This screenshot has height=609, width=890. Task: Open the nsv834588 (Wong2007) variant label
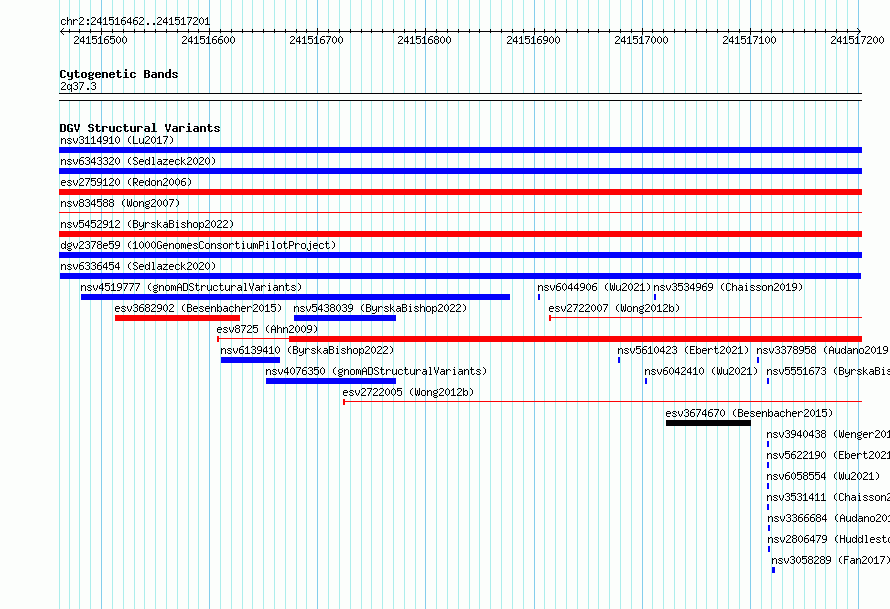tap(120, 203)
